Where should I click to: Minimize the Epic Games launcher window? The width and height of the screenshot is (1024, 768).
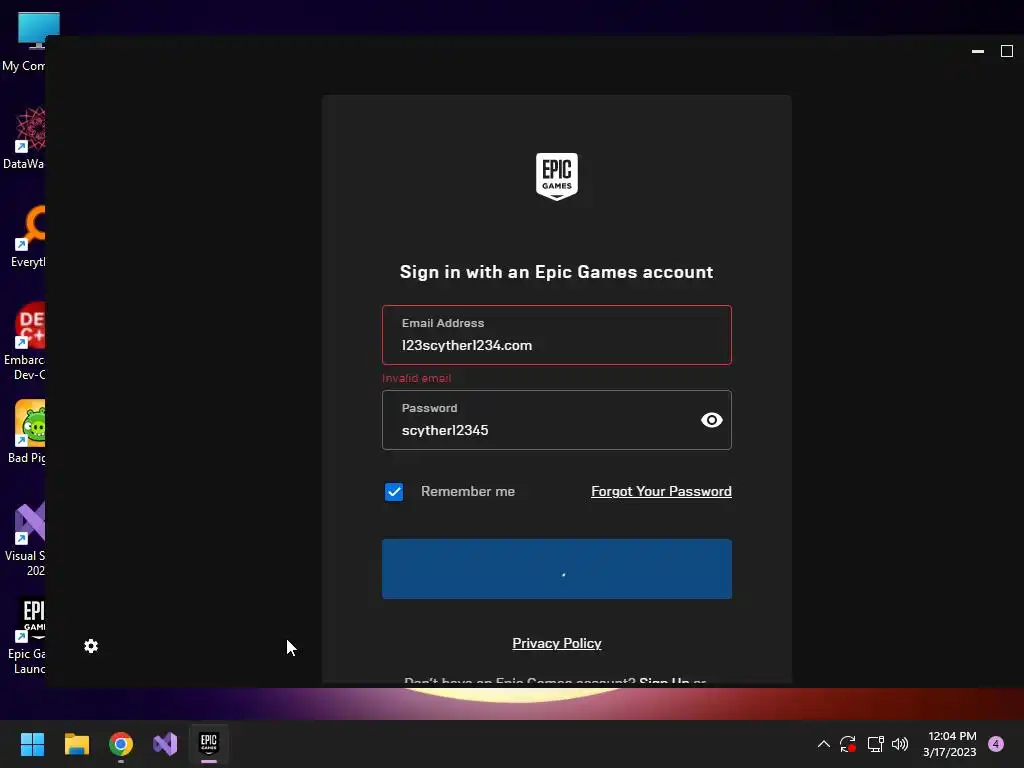click(978, 51)
